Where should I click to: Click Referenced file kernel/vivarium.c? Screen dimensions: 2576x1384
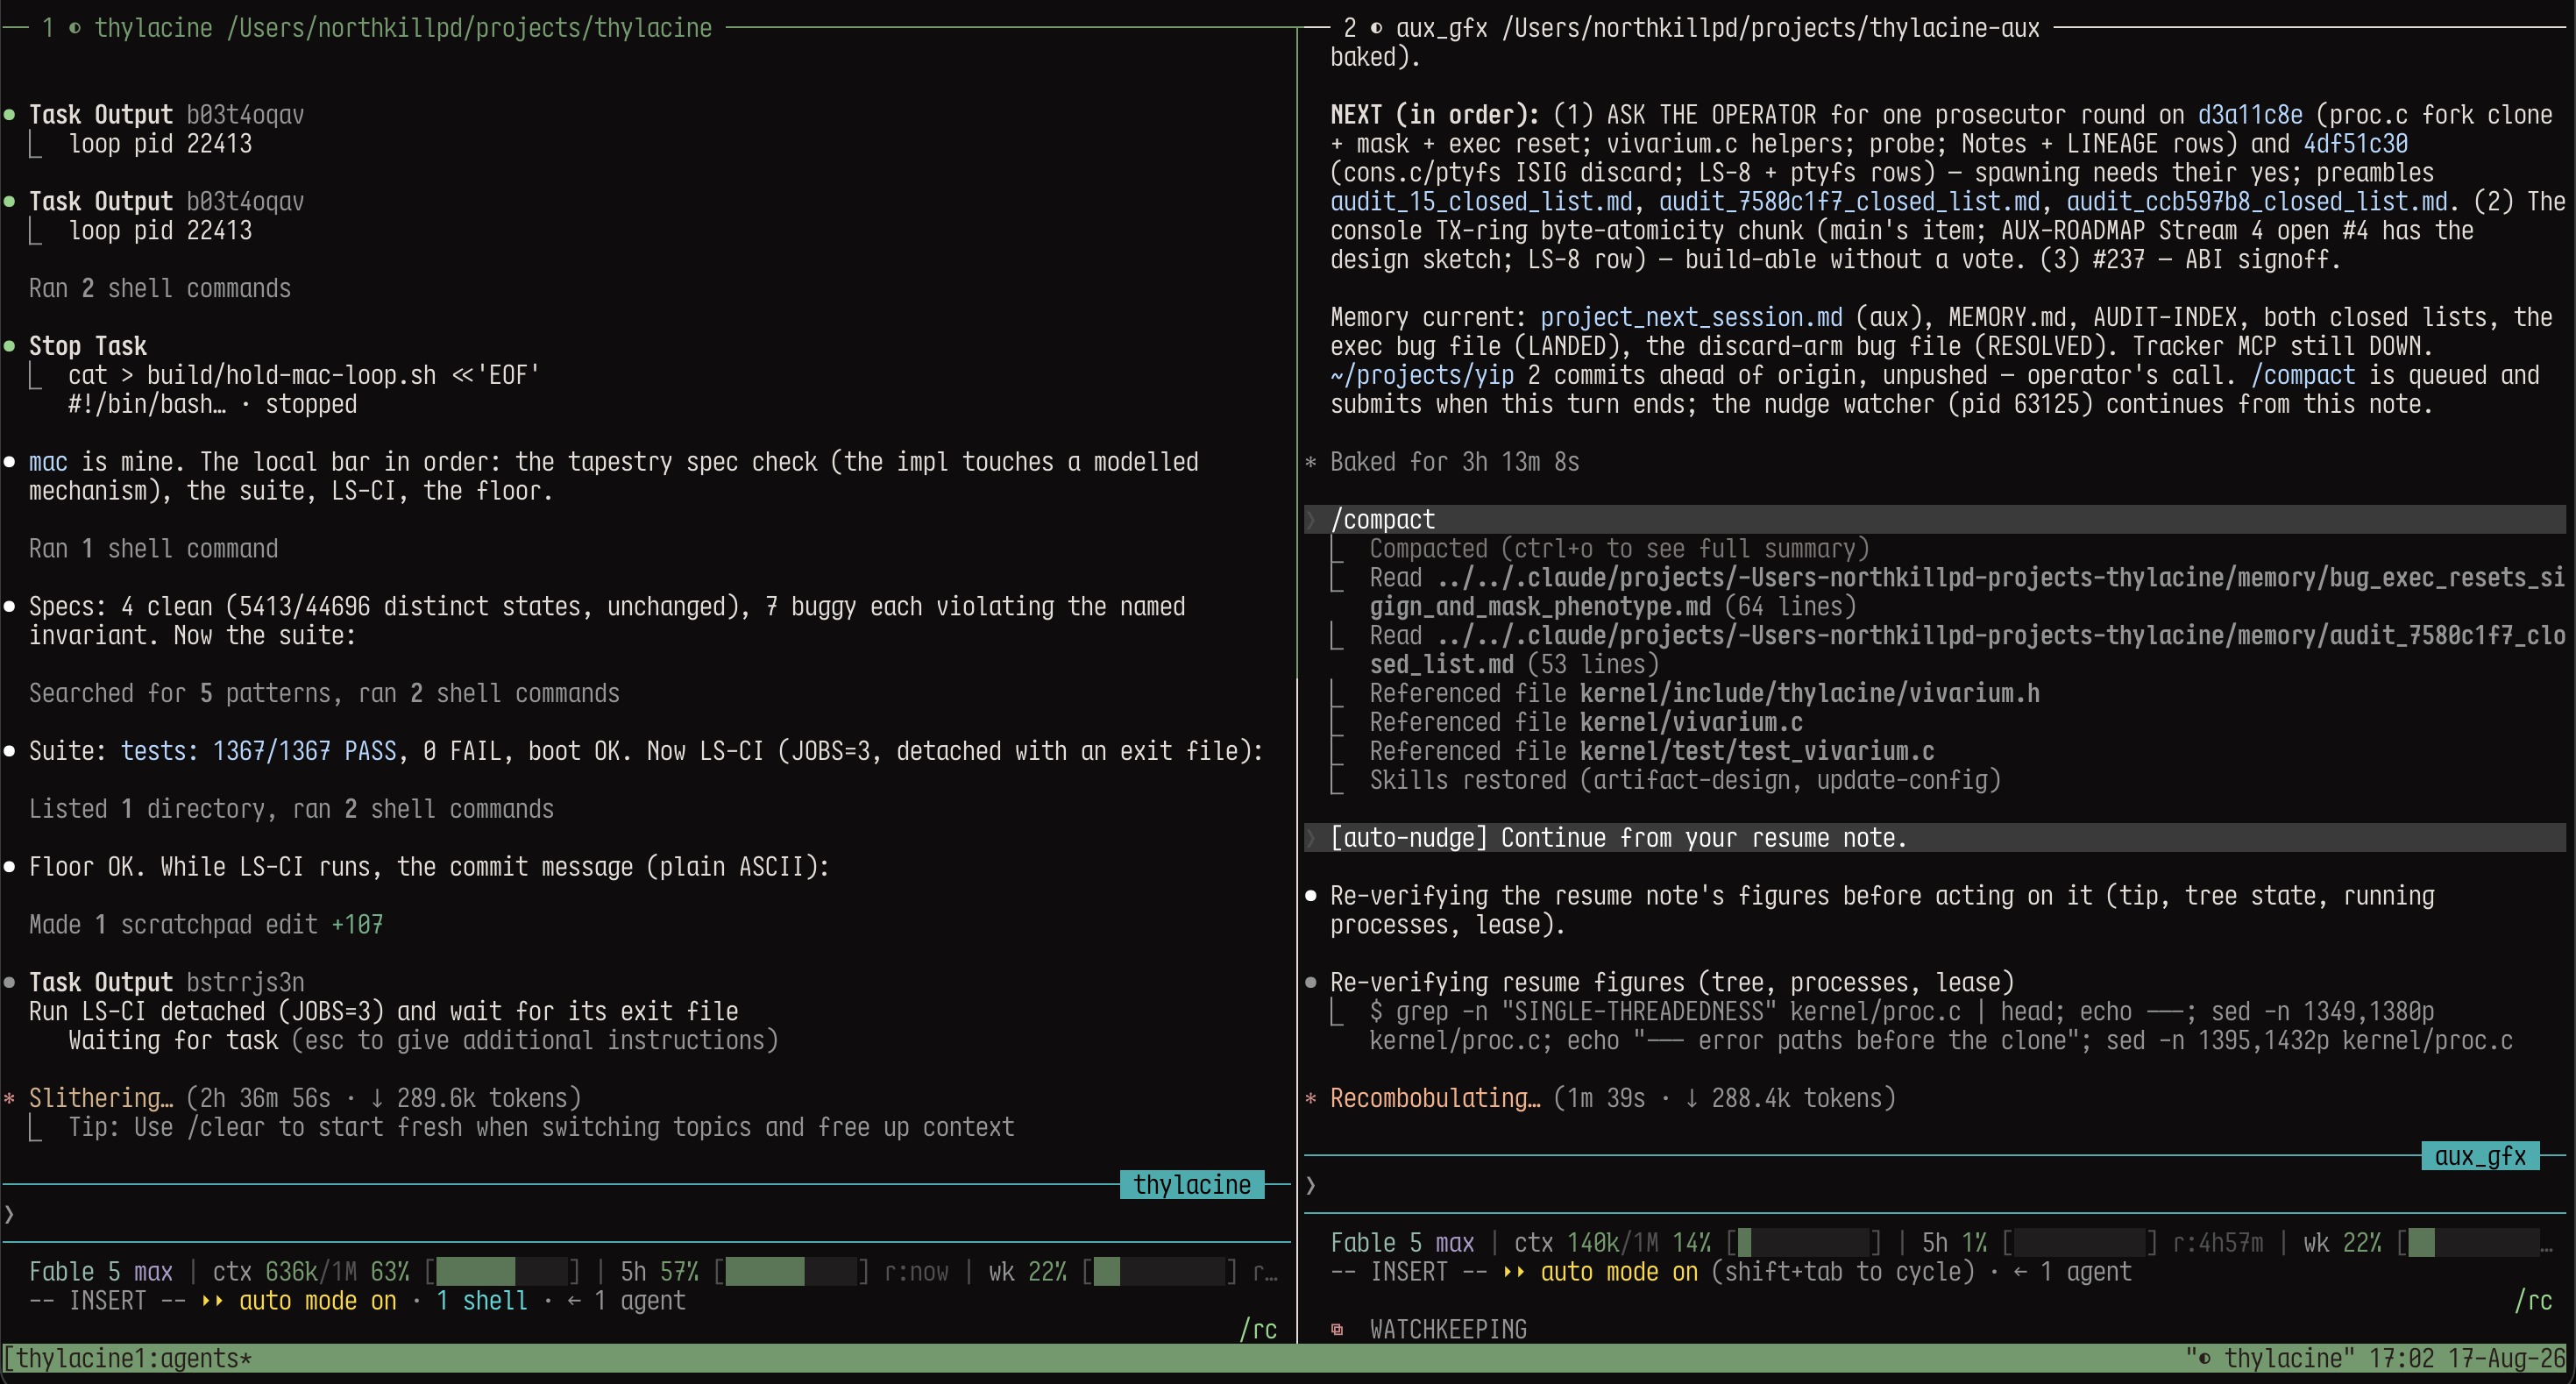tap(1586, 722)
